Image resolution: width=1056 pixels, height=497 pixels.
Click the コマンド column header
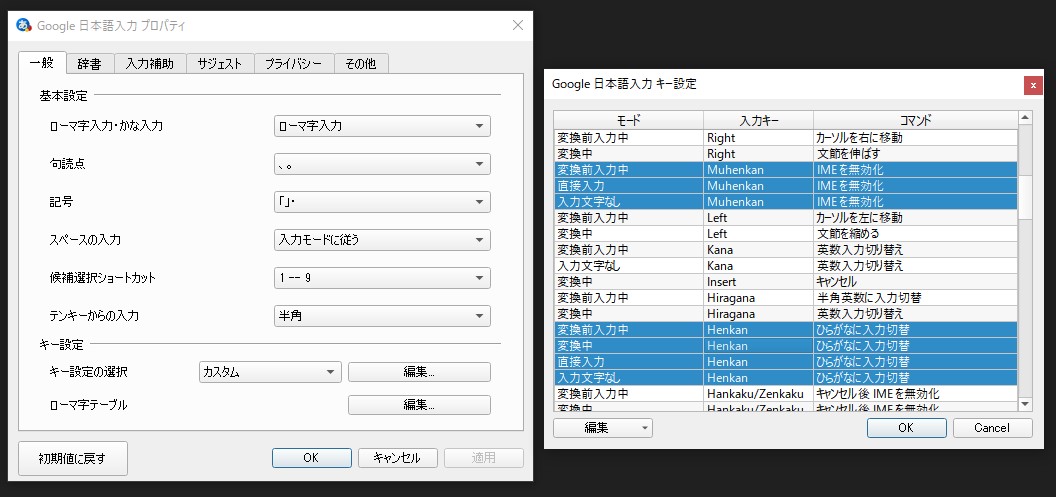pyautogui.click(x=914, y=120)
